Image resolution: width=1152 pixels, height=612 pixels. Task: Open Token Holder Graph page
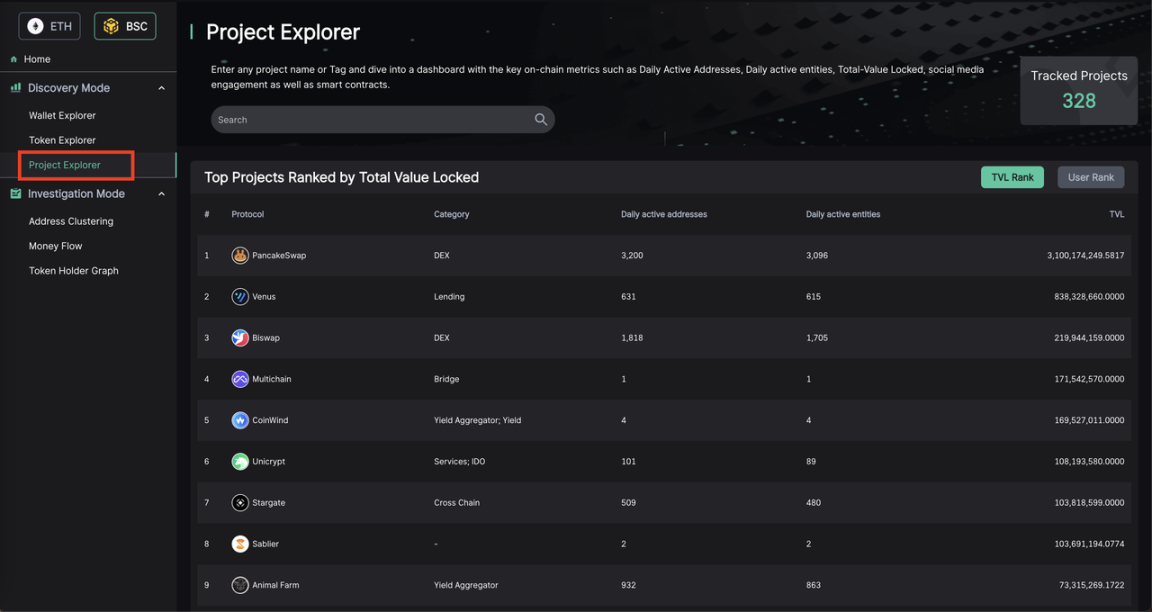click(x=73, y=271)
